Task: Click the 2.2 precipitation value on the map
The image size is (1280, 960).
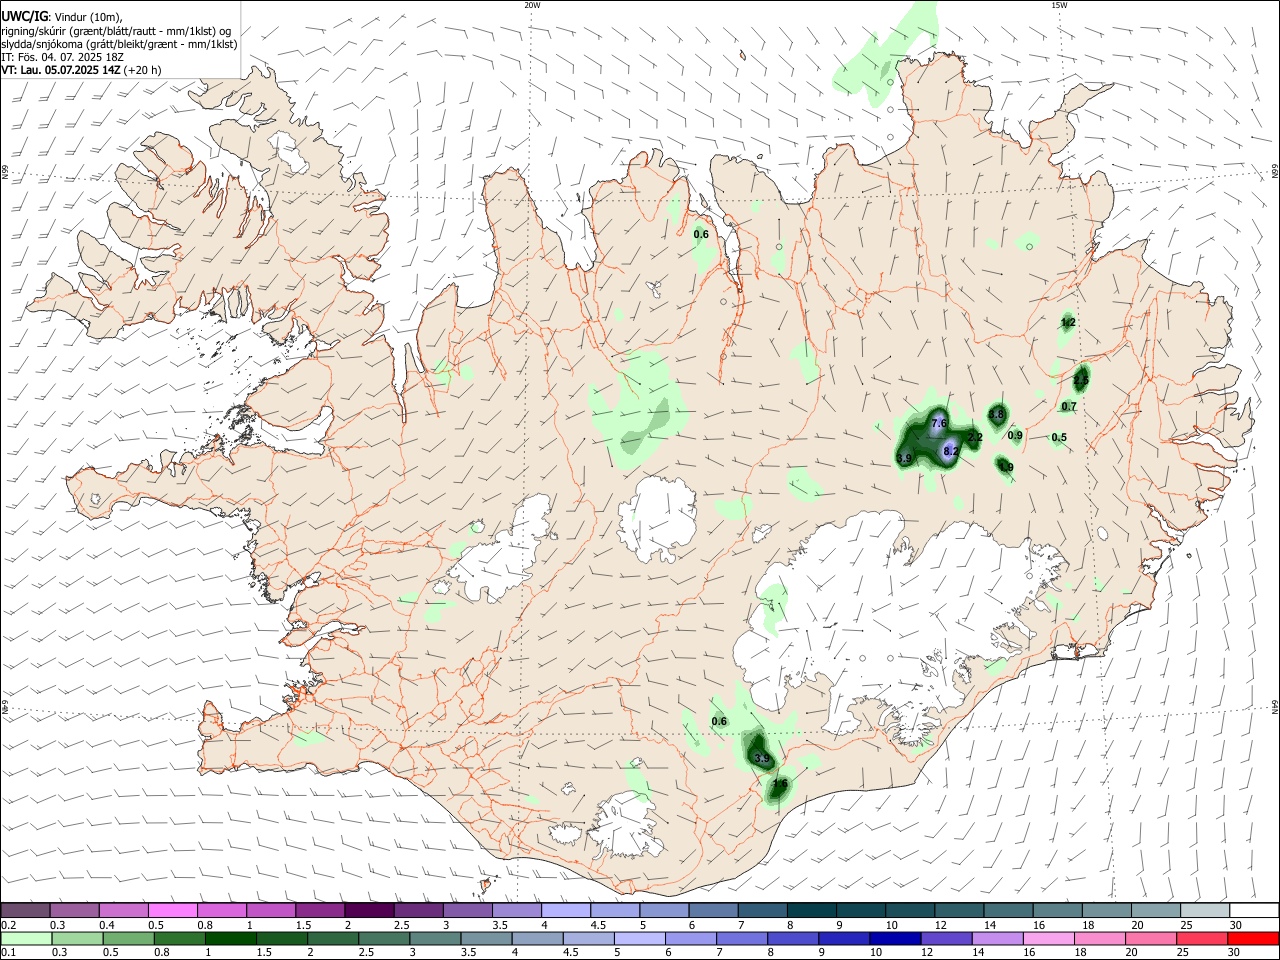Action: (976, 437)
